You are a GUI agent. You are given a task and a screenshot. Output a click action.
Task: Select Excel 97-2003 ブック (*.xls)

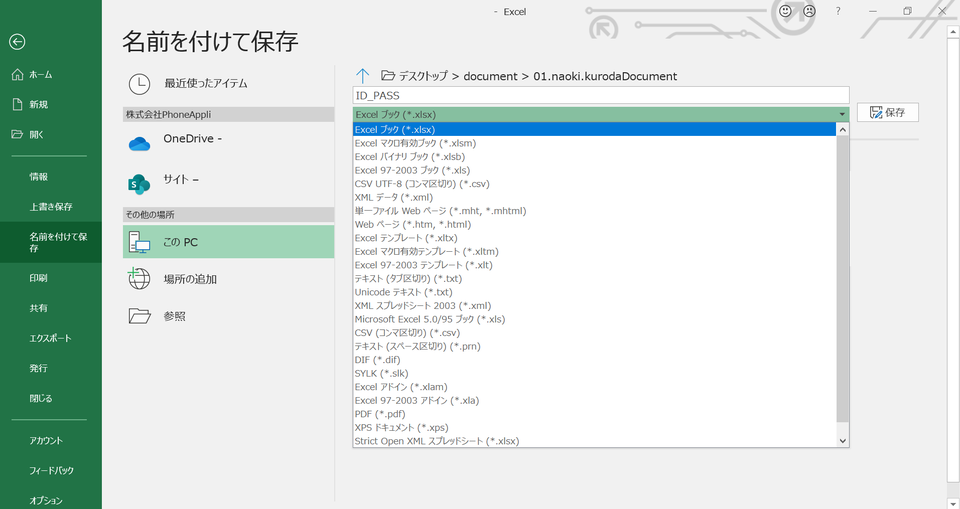(594, 170)
